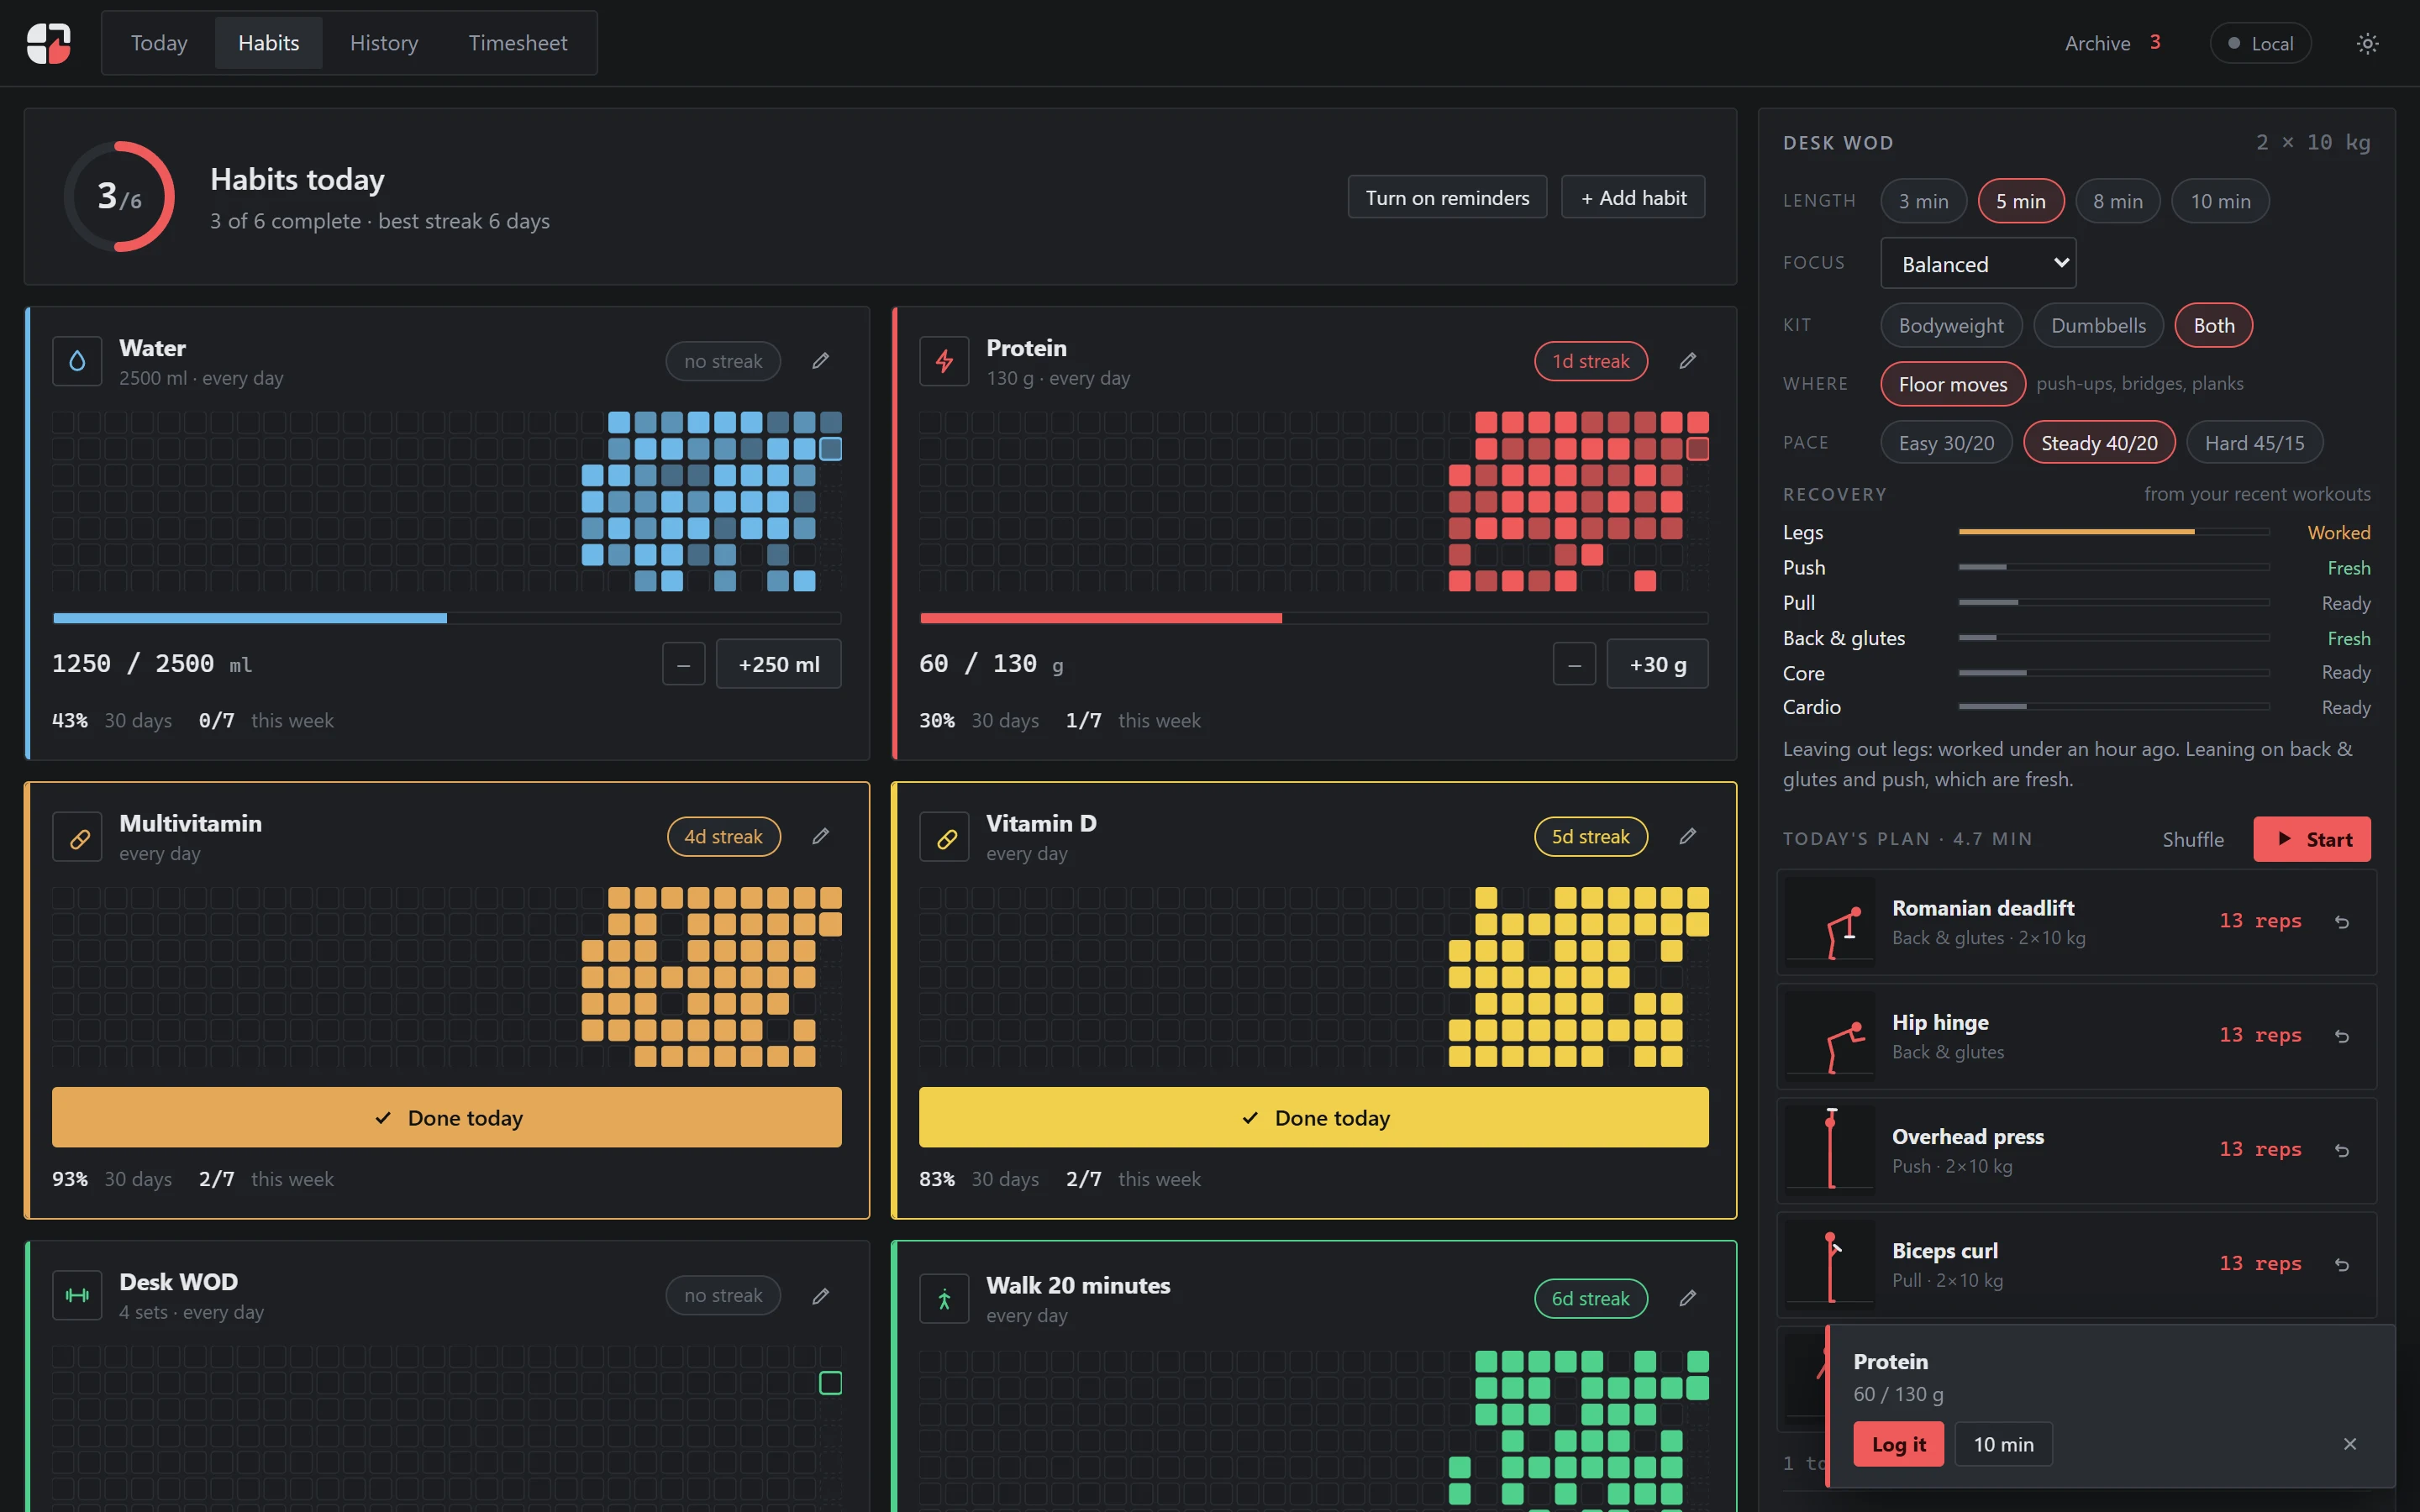Toggle the Floor moves option

click(x=1953, y=384)
